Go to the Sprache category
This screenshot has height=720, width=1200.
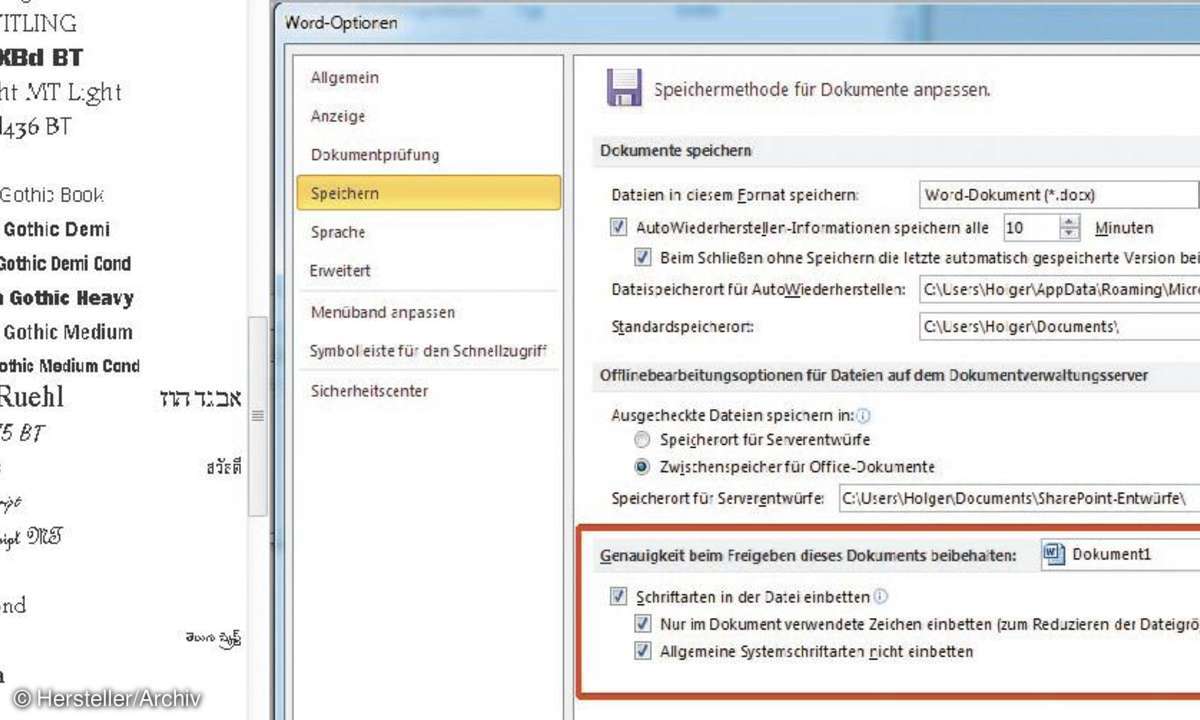click(x=429, y=232)
